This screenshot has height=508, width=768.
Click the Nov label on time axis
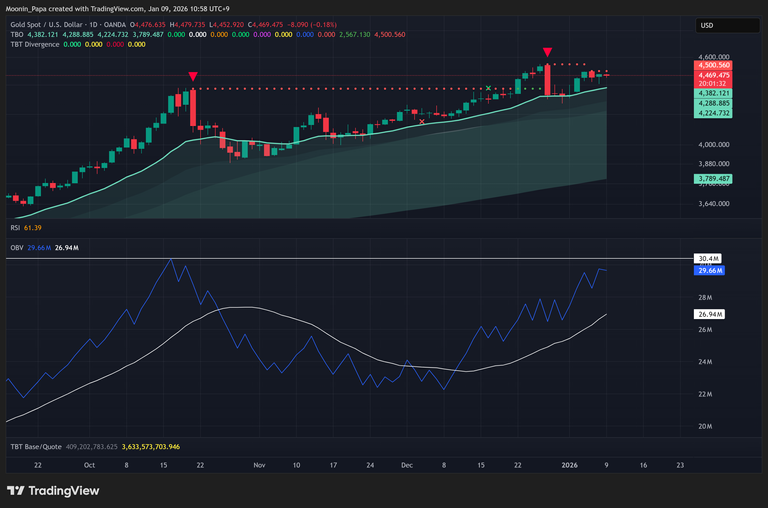[259, 465]
